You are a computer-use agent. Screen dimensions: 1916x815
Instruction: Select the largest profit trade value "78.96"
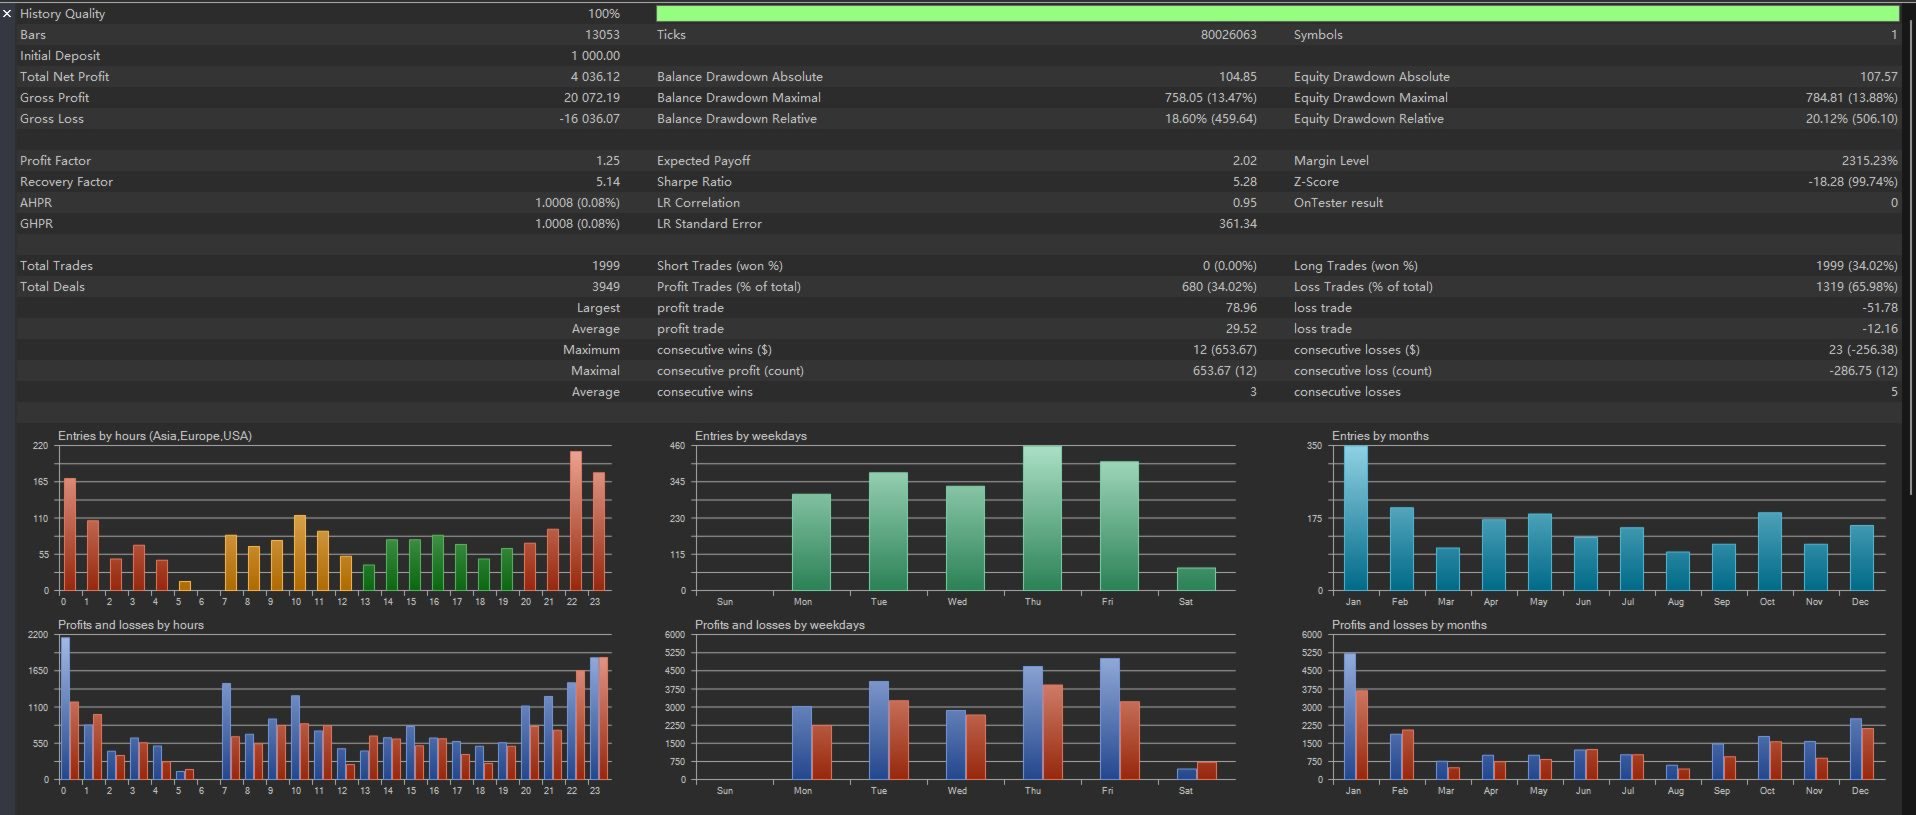[1242, 308]
